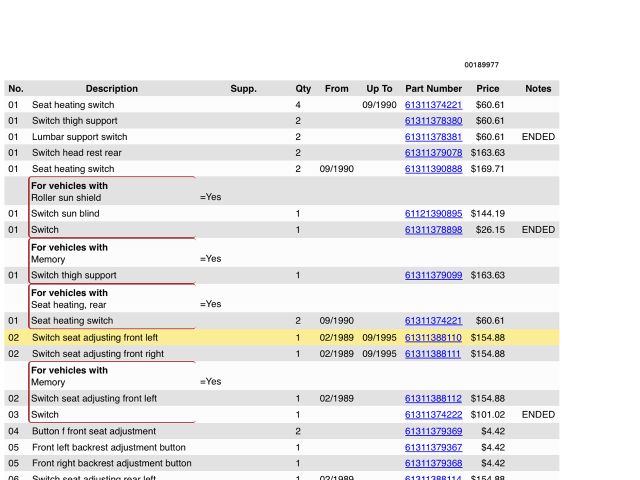Click the Part Number column header

[433, 89]
